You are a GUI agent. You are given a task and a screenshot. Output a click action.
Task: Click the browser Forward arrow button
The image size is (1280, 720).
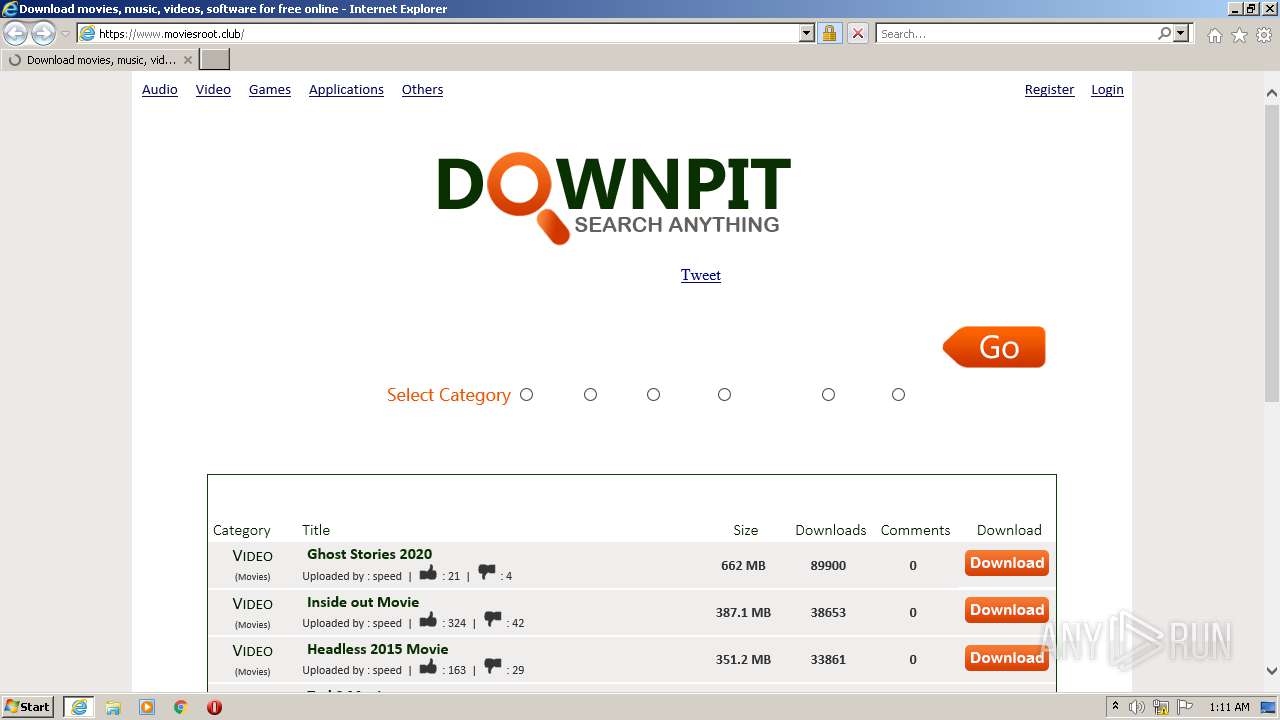(x=43, y=33)
